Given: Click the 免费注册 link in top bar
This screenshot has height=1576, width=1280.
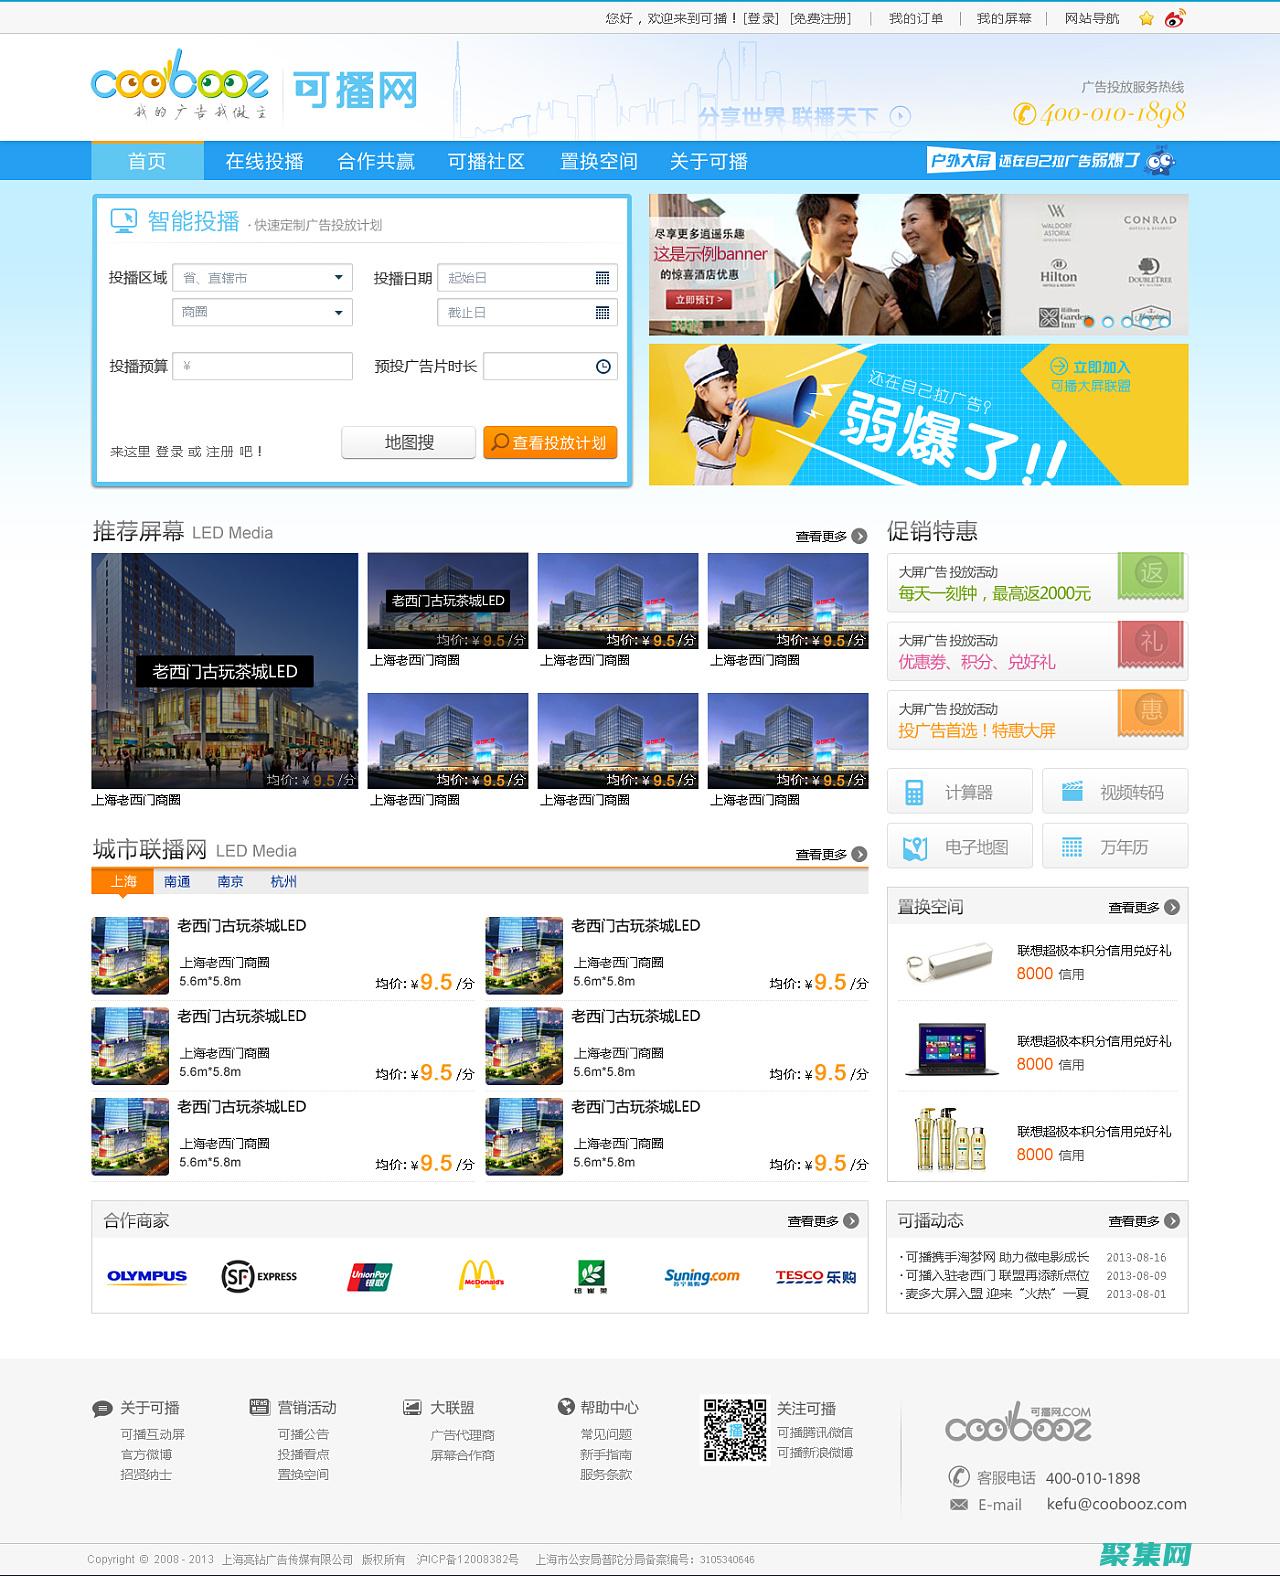Looking at the screenshot, I should pos(820,19).
